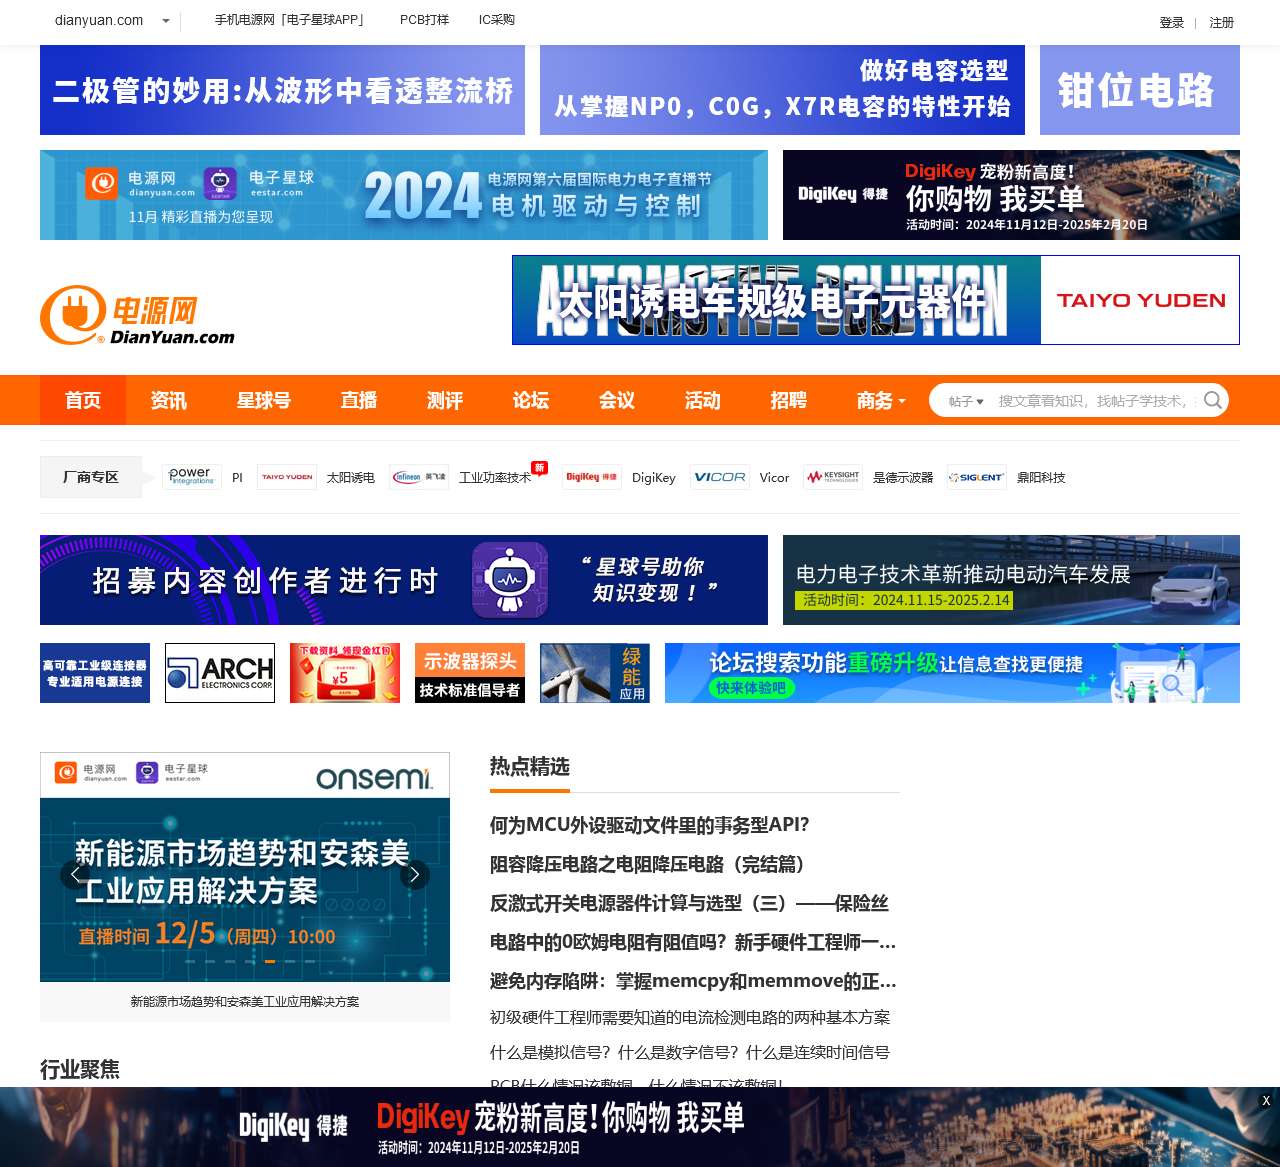The height and width of the screenshot is (1167, 1280).
Task: Open the 招聘 navigation tab
Action: point(789,400)
